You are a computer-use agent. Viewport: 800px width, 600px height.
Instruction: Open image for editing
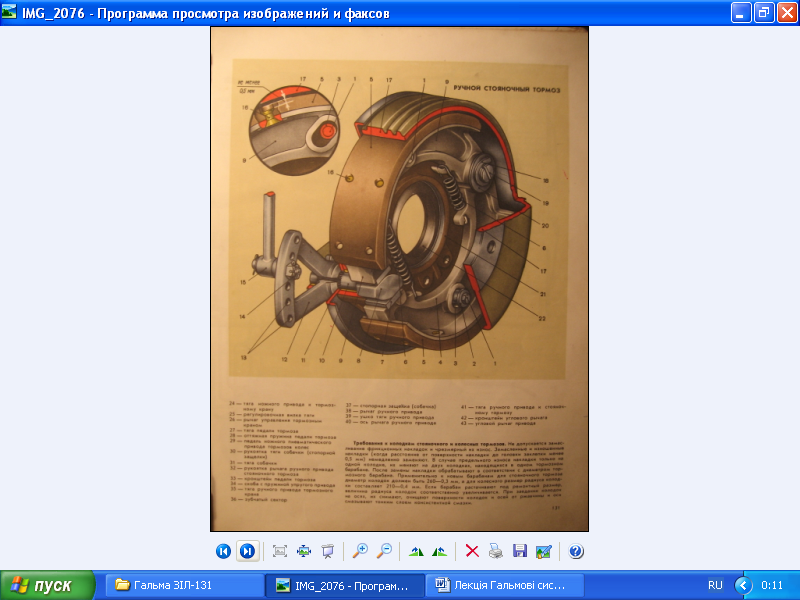click(x=544, y=551)
